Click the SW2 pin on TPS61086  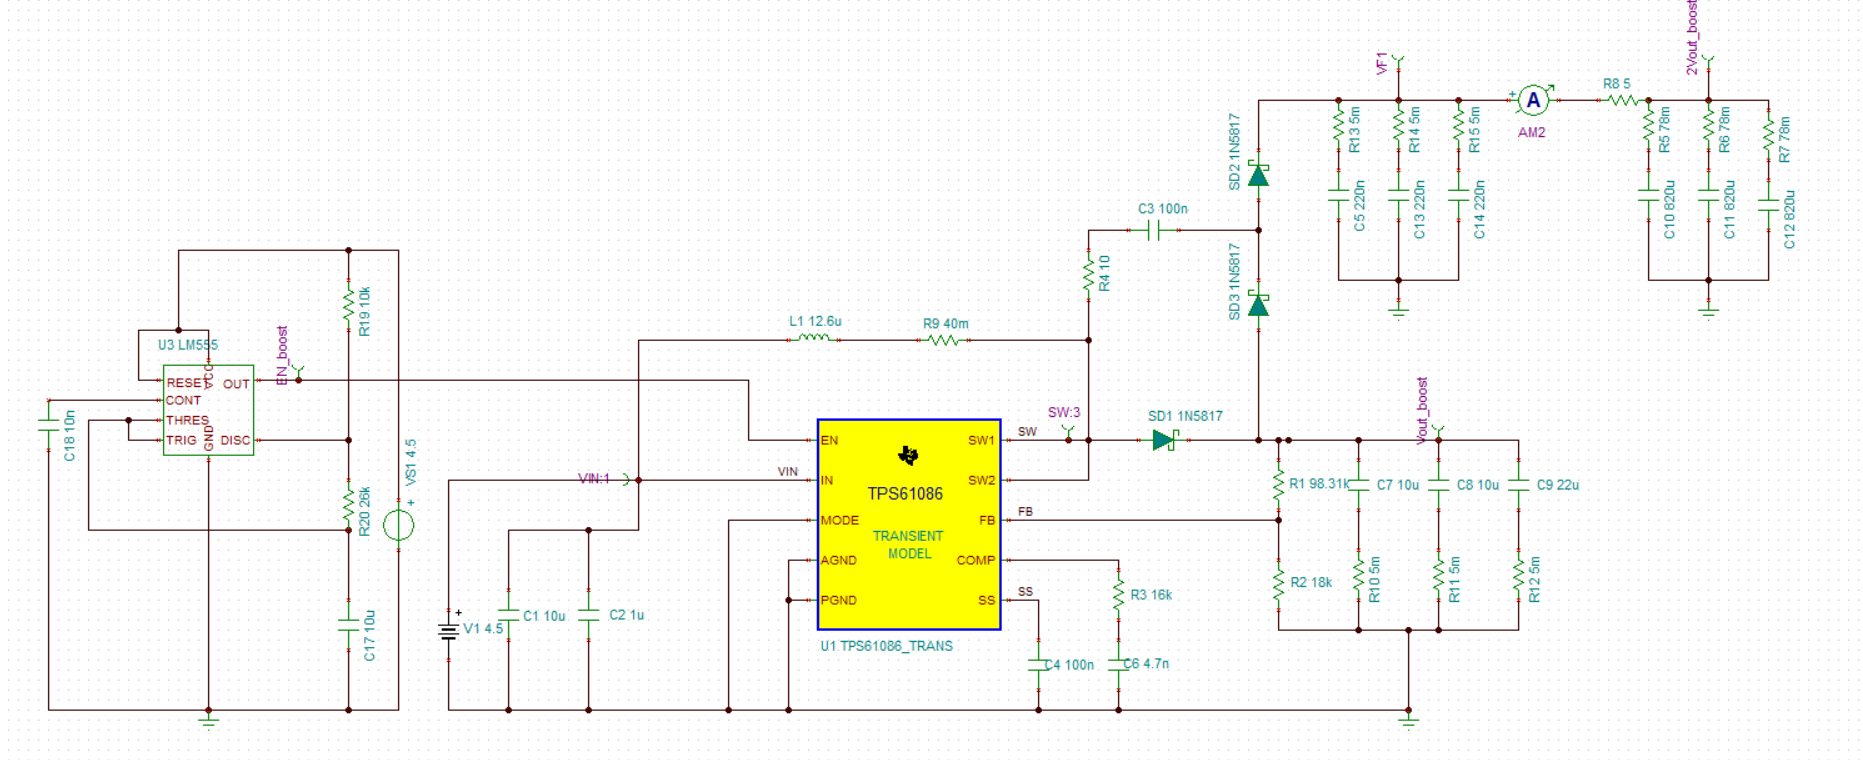click(x=981, y=480)
